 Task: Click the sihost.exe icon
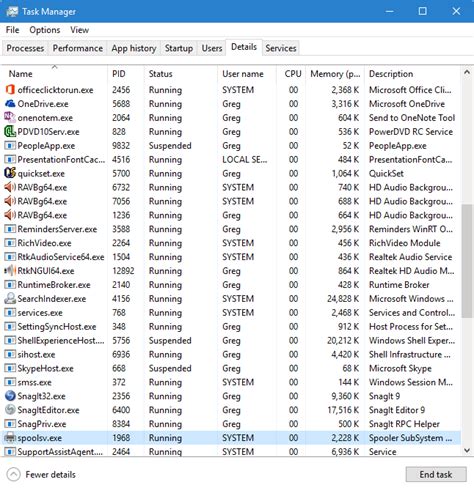tap(10, 354)
